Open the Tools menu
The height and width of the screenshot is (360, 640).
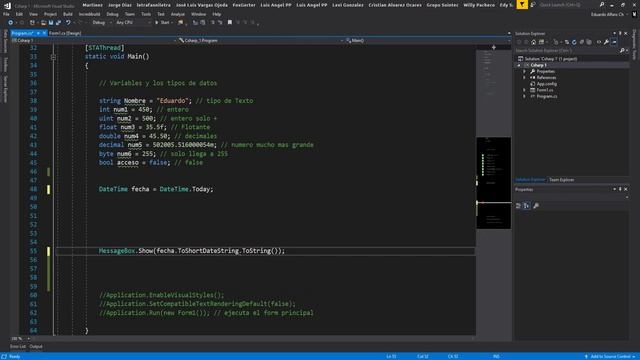pyautogui.click(x=146, y=14)
